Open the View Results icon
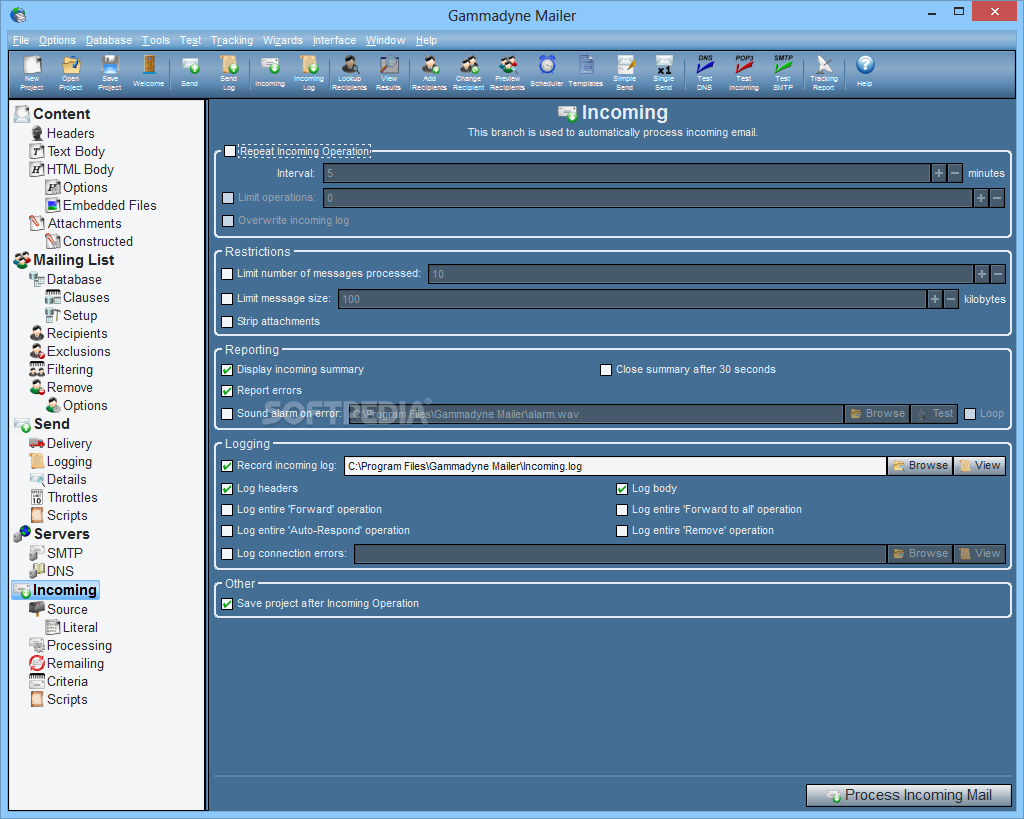This screenshot has height=819, width=1024. pyautogui.click(x=389, y=72)
